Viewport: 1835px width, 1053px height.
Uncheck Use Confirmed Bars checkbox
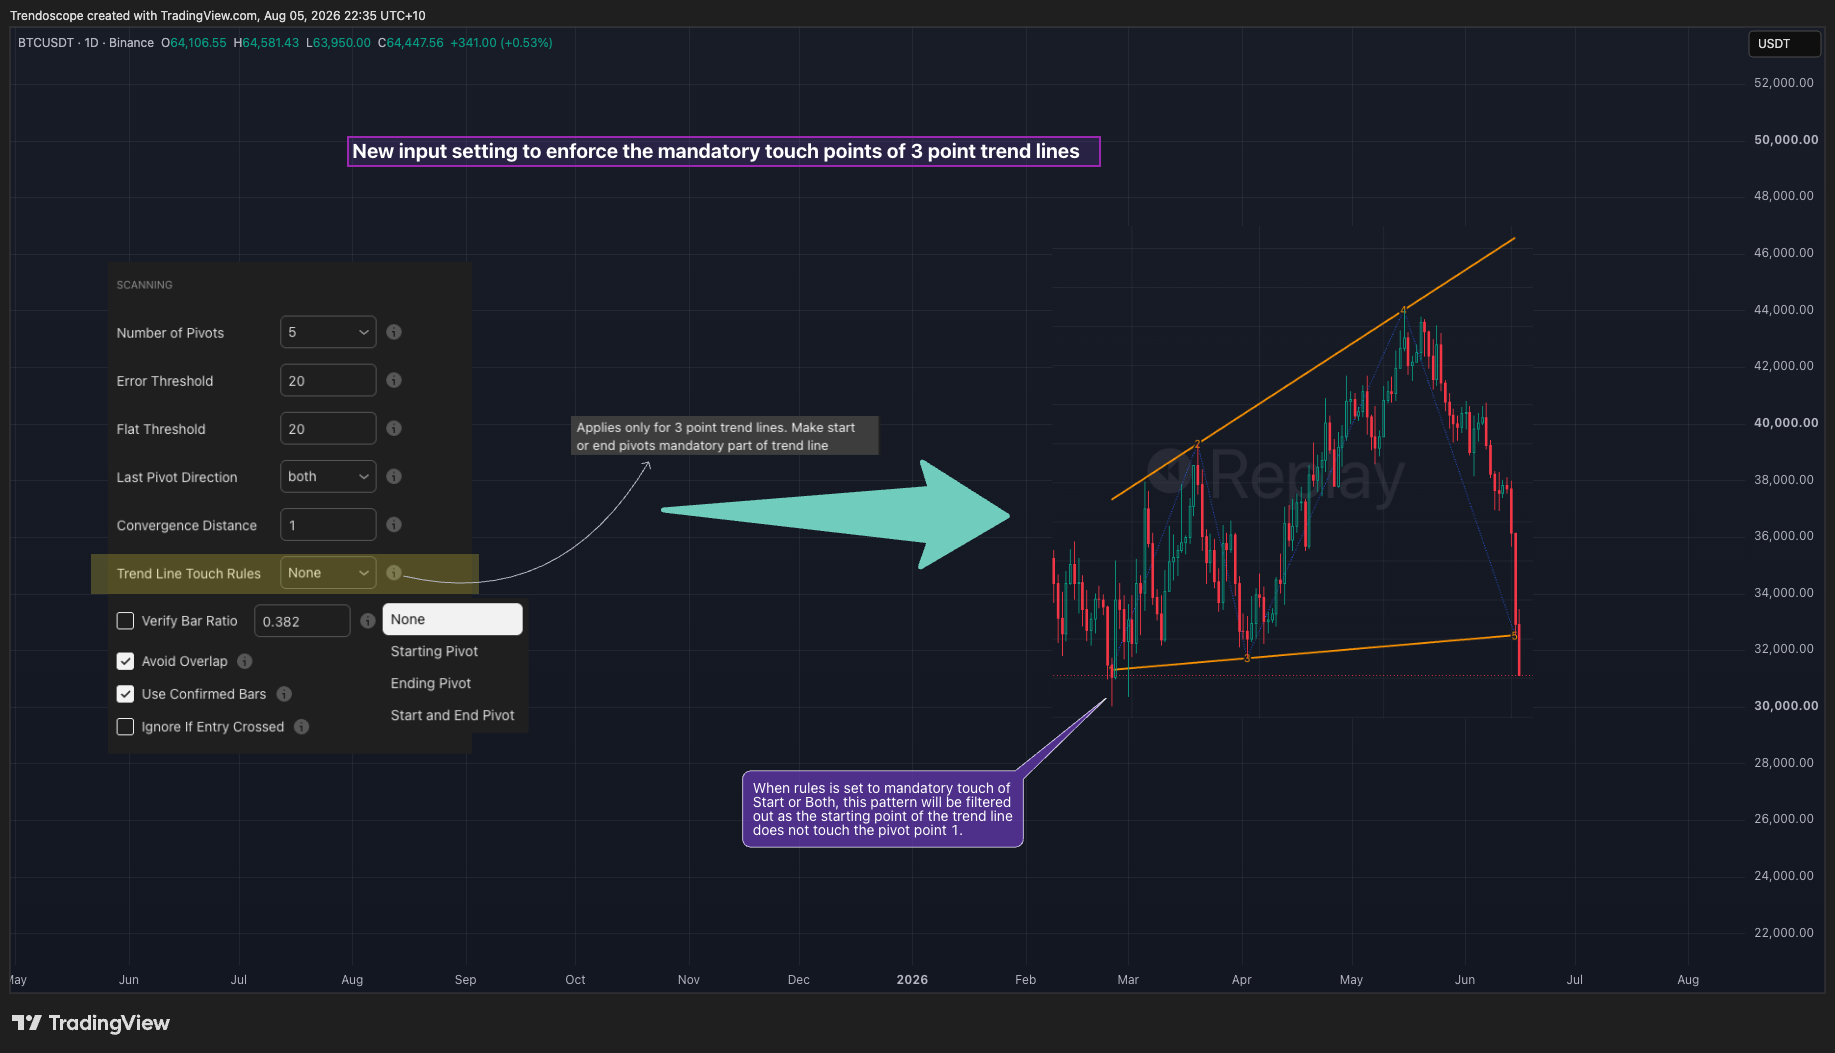point(125,694)
